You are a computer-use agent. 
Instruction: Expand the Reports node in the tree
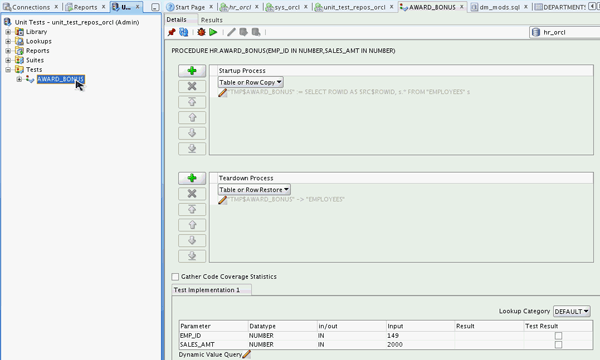coord(8,50)
